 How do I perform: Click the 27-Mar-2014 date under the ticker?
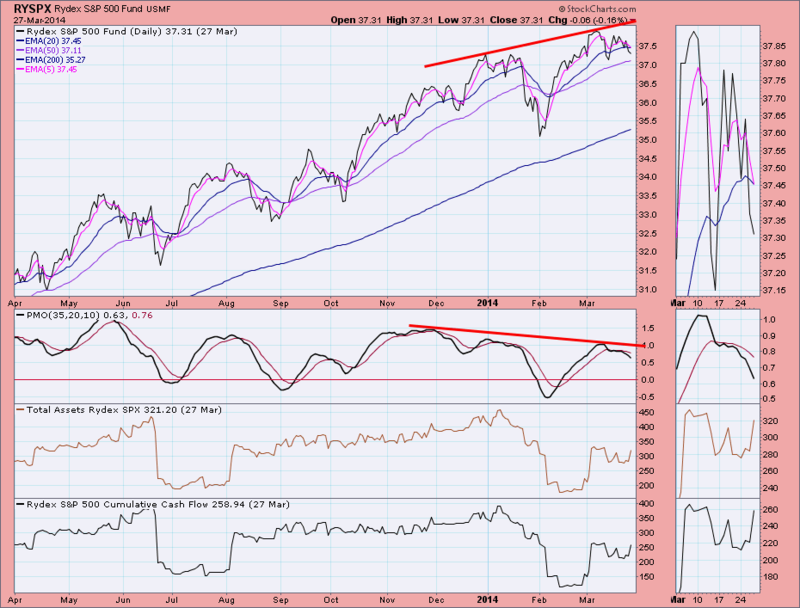(39, 20)
